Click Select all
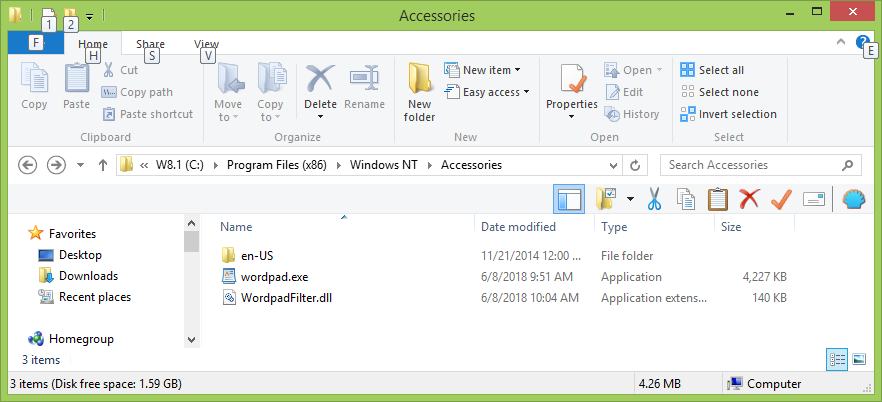 tap(712, 70)
